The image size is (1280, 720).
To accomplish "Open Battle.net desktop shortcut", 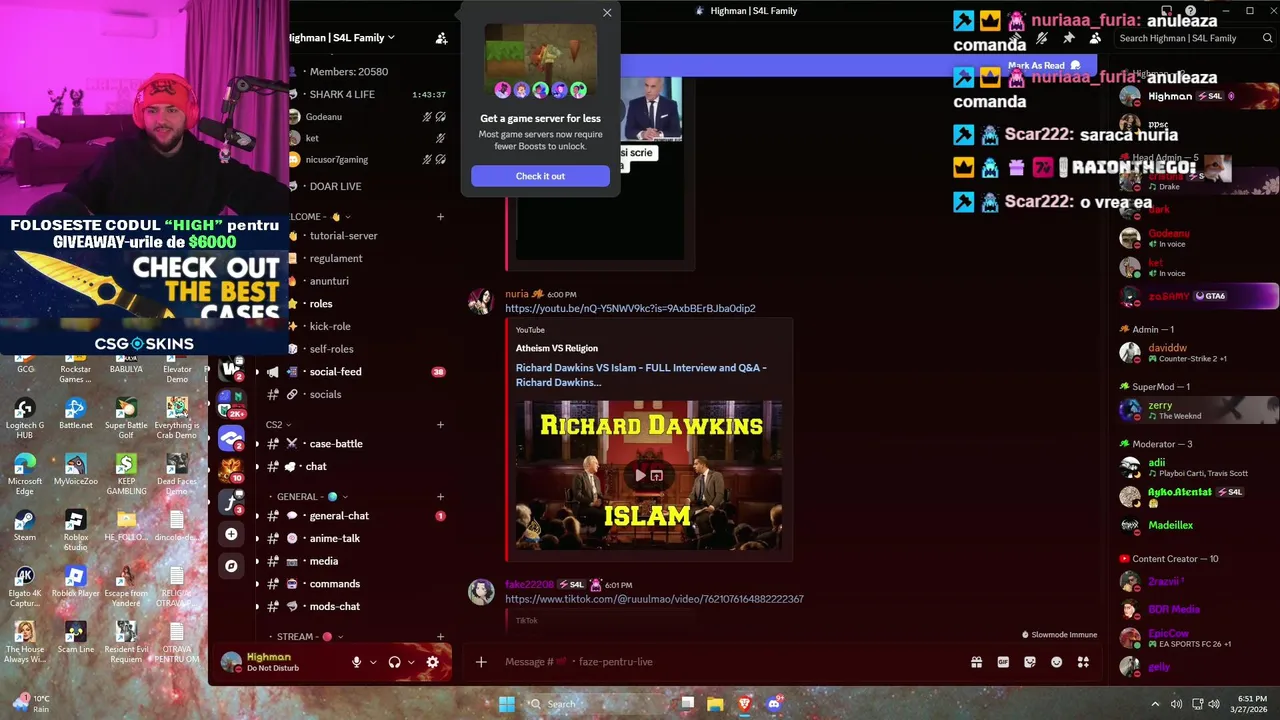I will [75, 413].
